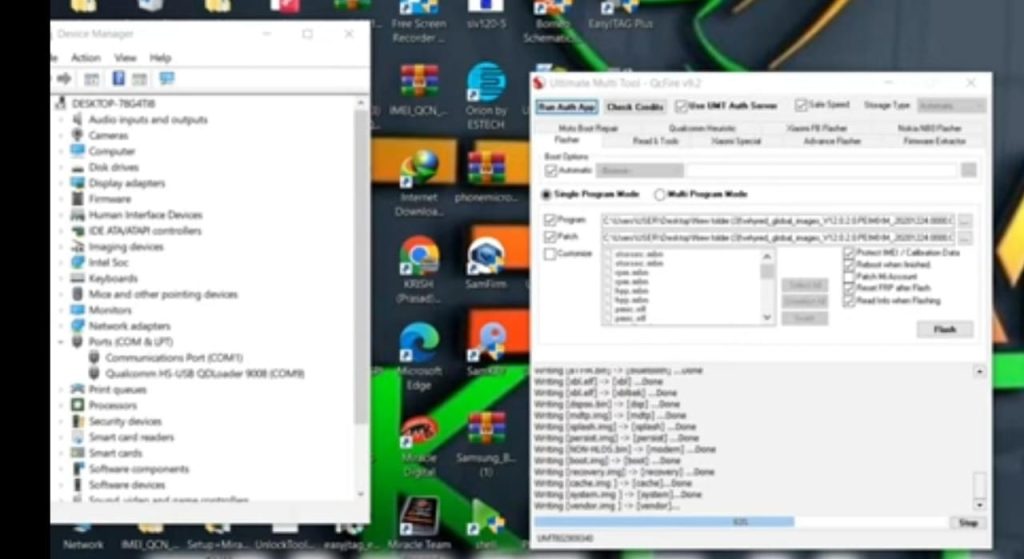The image size is (1024, 559).
Task: Select Qualcomm HS-USB QDLoader 9008 (COM9) device
Action: [x=204, y=374]
